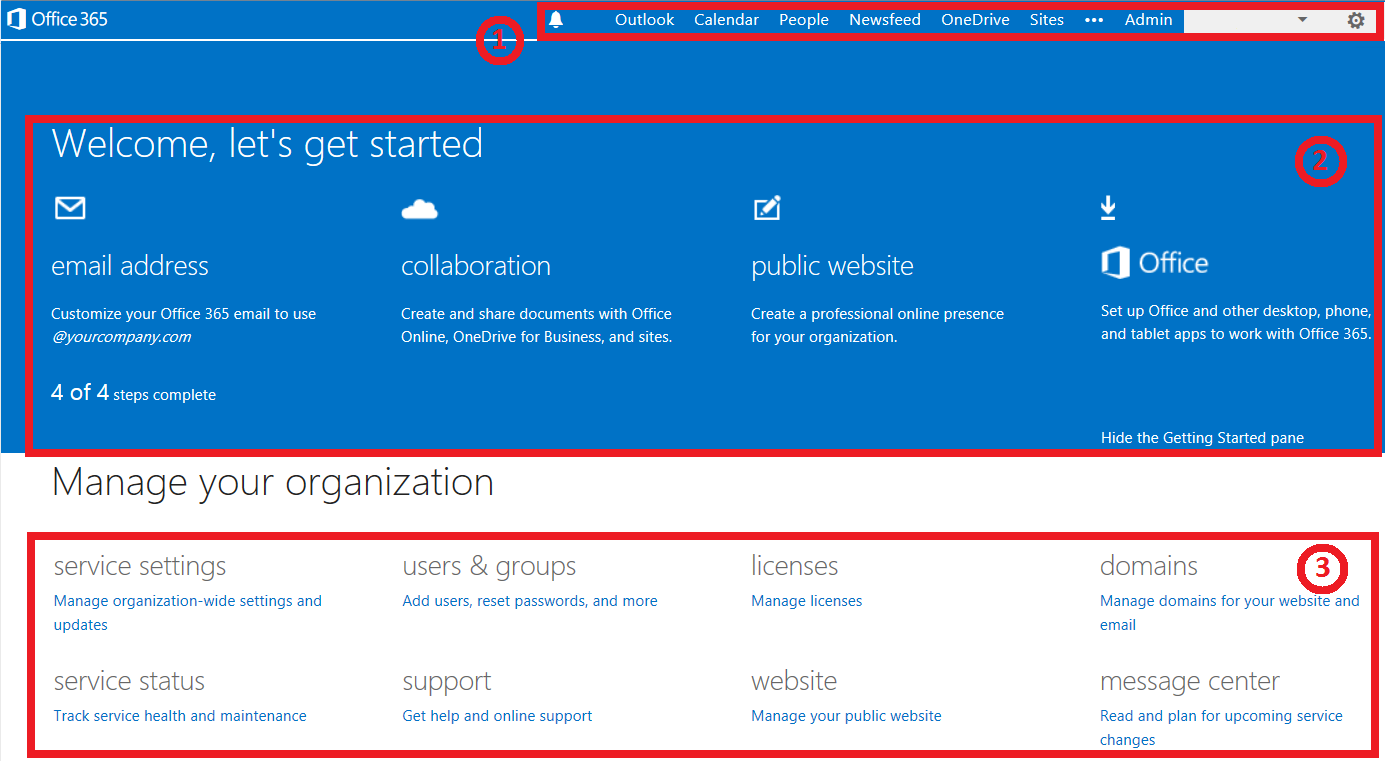Screen dimensions: 1385x761
Task: Open Manage organization-wide settings and updates link
Action: 188,613
